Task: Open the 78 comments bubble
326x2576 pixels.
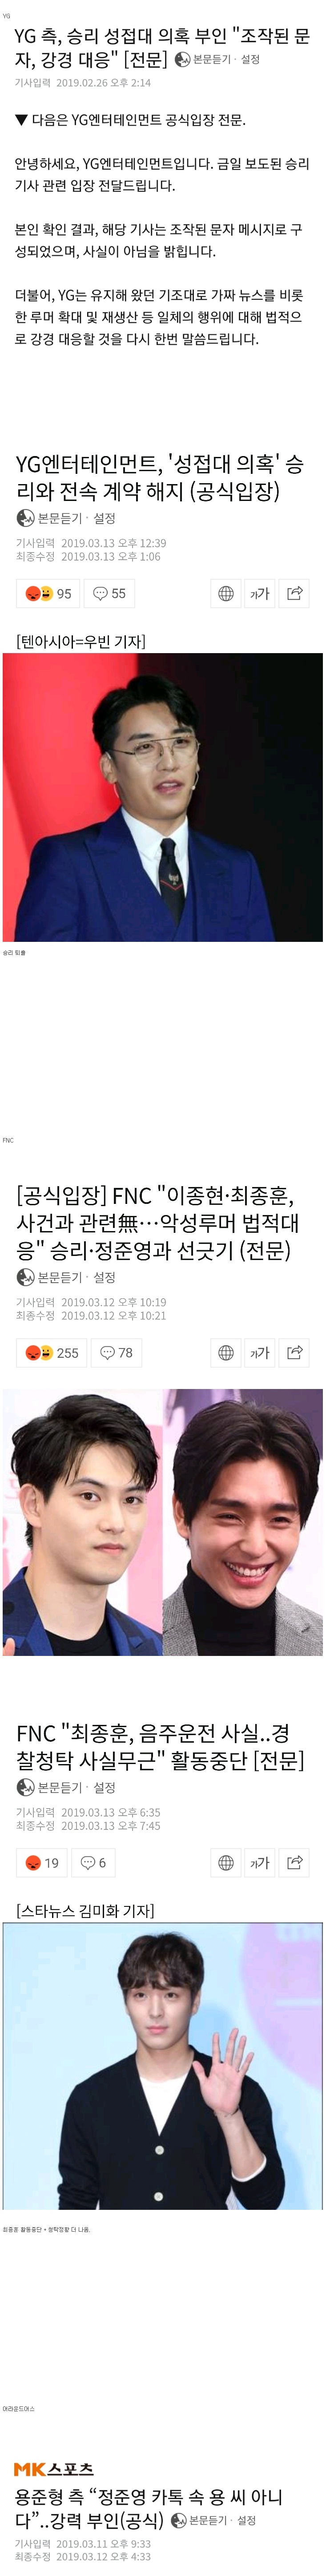Action: (x=116, y=1352)
